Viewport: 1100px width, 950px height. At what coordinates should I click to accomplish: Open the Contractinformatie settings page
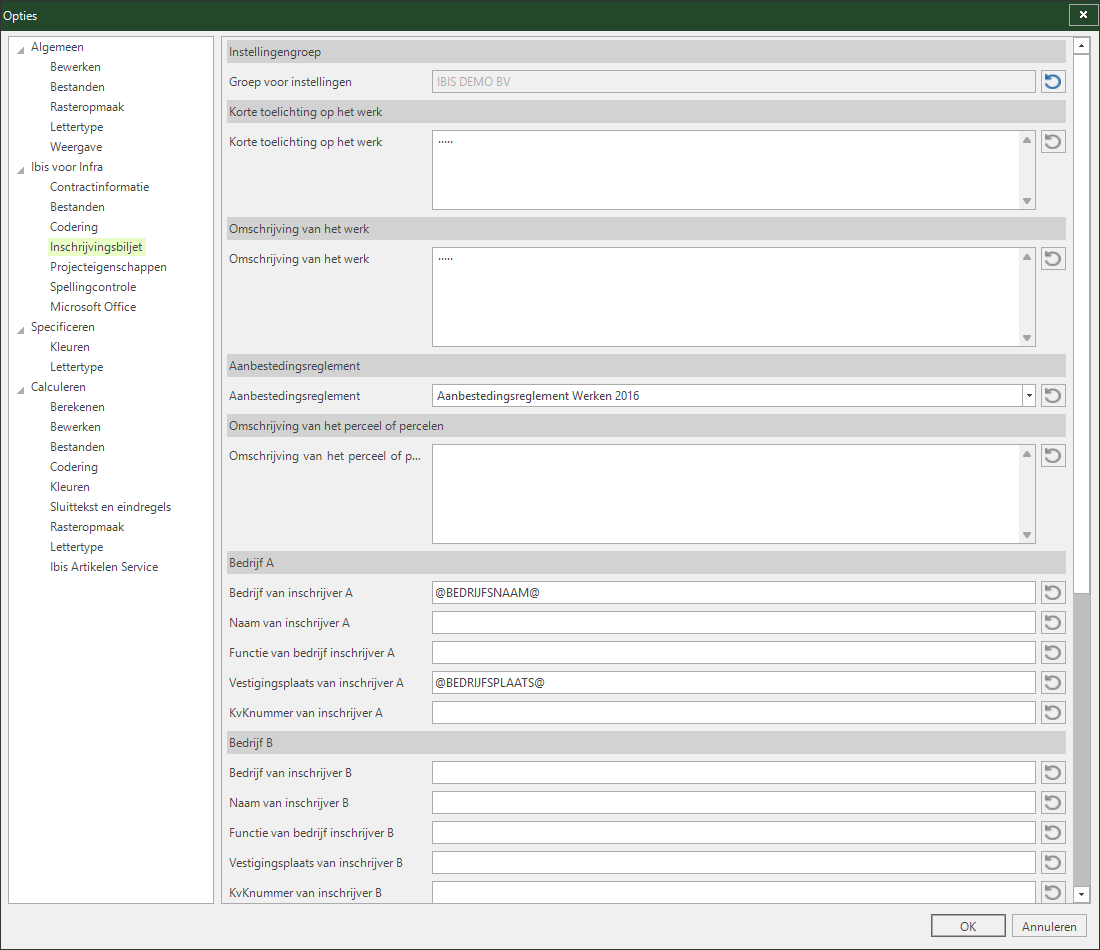tap(100, 187)
